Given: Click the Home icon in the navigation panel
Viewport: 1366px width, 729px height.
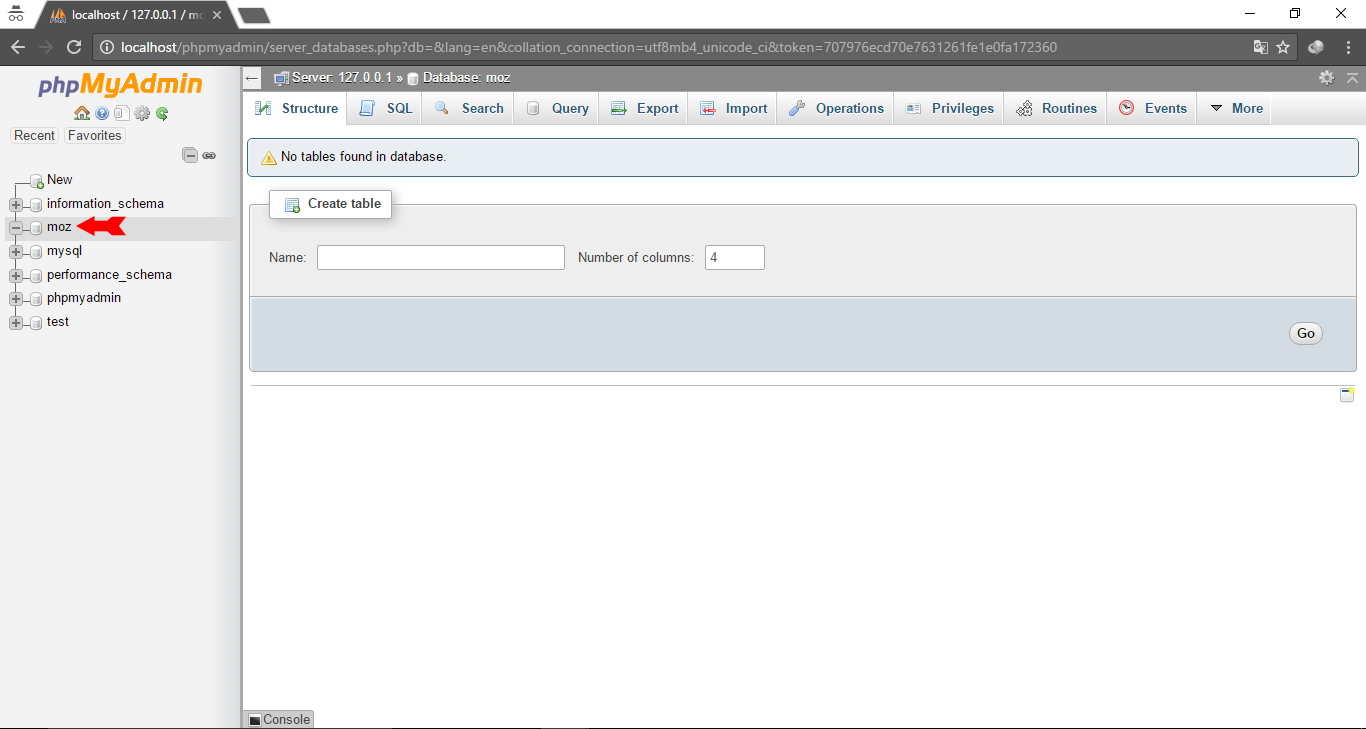Looking at the screenshot, I should 81,113.
